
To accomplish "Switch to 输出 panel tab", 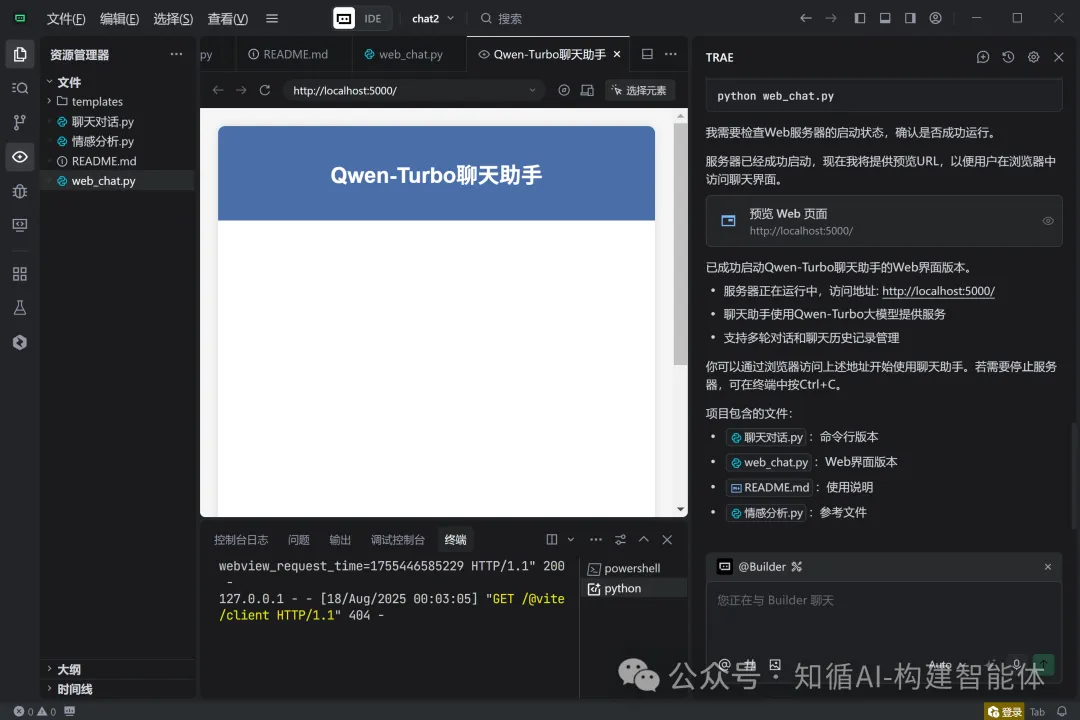I will coord(340,539).
